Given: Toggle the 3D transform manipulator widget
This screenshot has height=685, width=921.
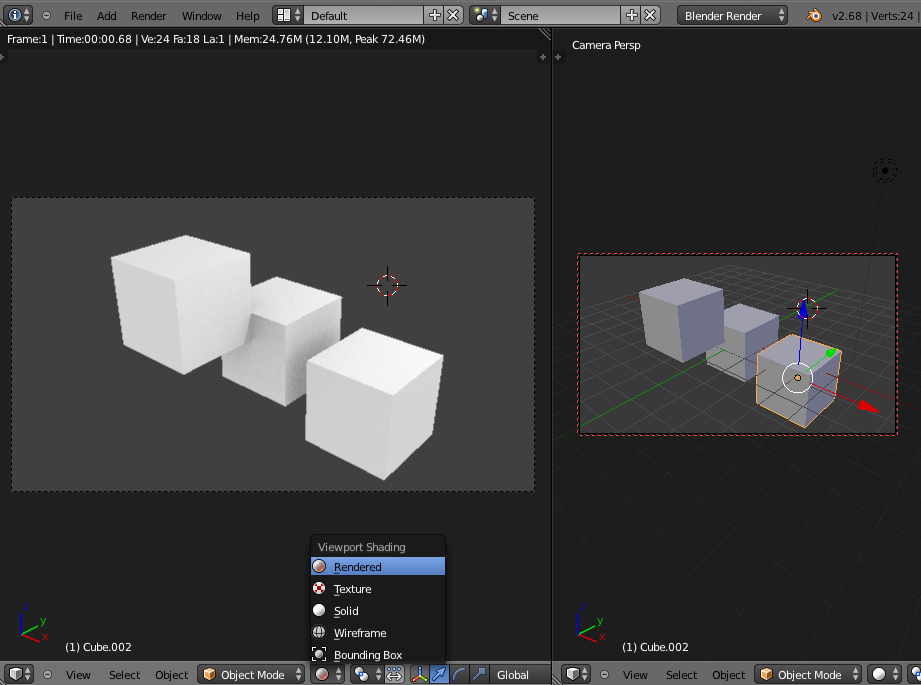Looking at the screenshot, I should (420, 673).
